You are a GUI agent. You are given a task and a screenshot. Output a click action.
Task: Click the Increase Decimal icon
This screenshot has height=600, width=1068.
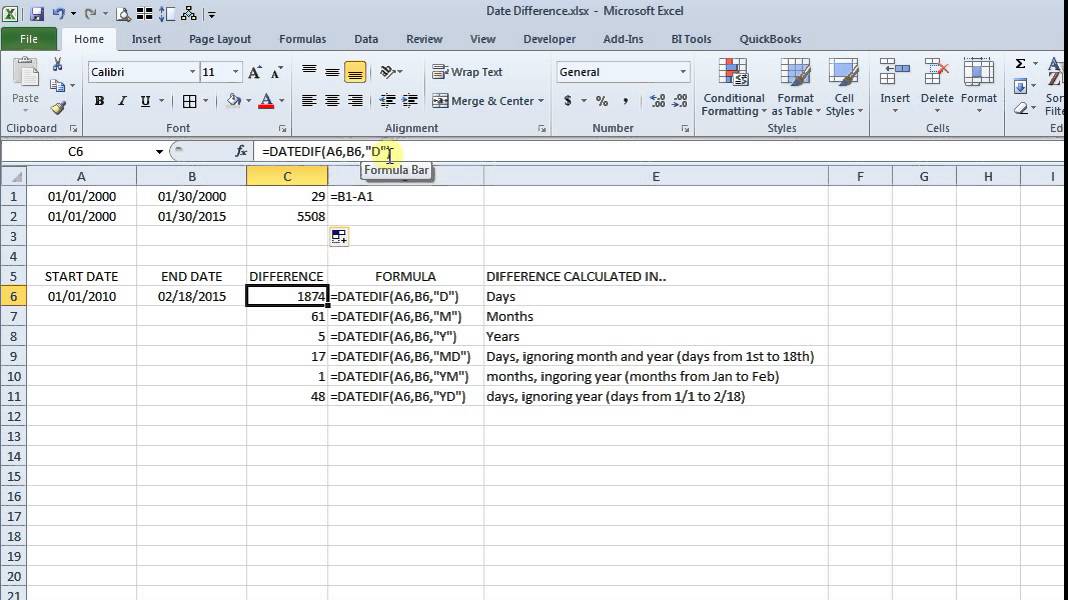[658, 101]
